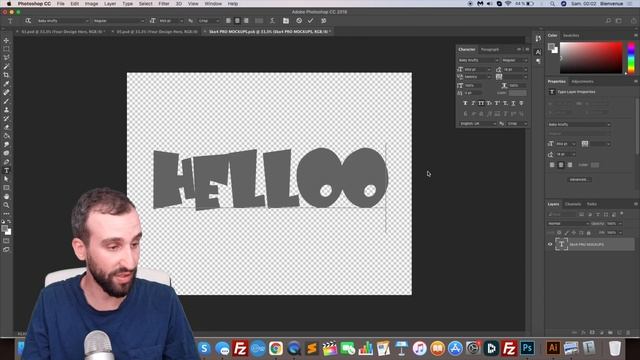
Task: Select the Brush tool
Action: pyautogui.click(x=6, y=101)
